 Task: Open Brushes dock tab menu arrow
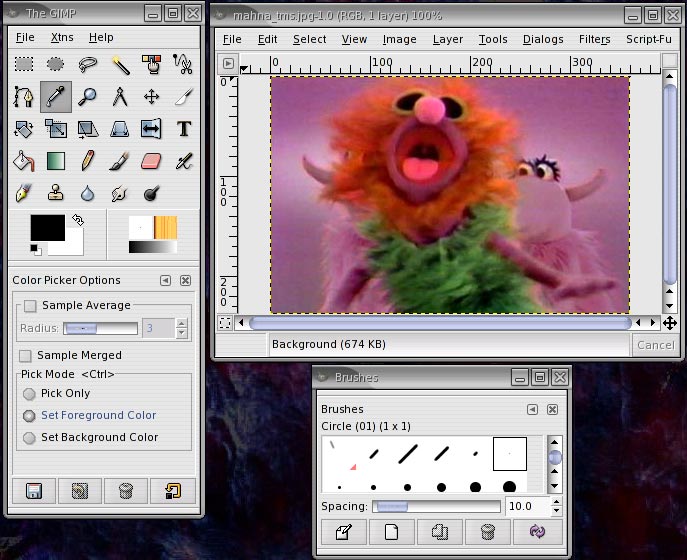(532, 409)
